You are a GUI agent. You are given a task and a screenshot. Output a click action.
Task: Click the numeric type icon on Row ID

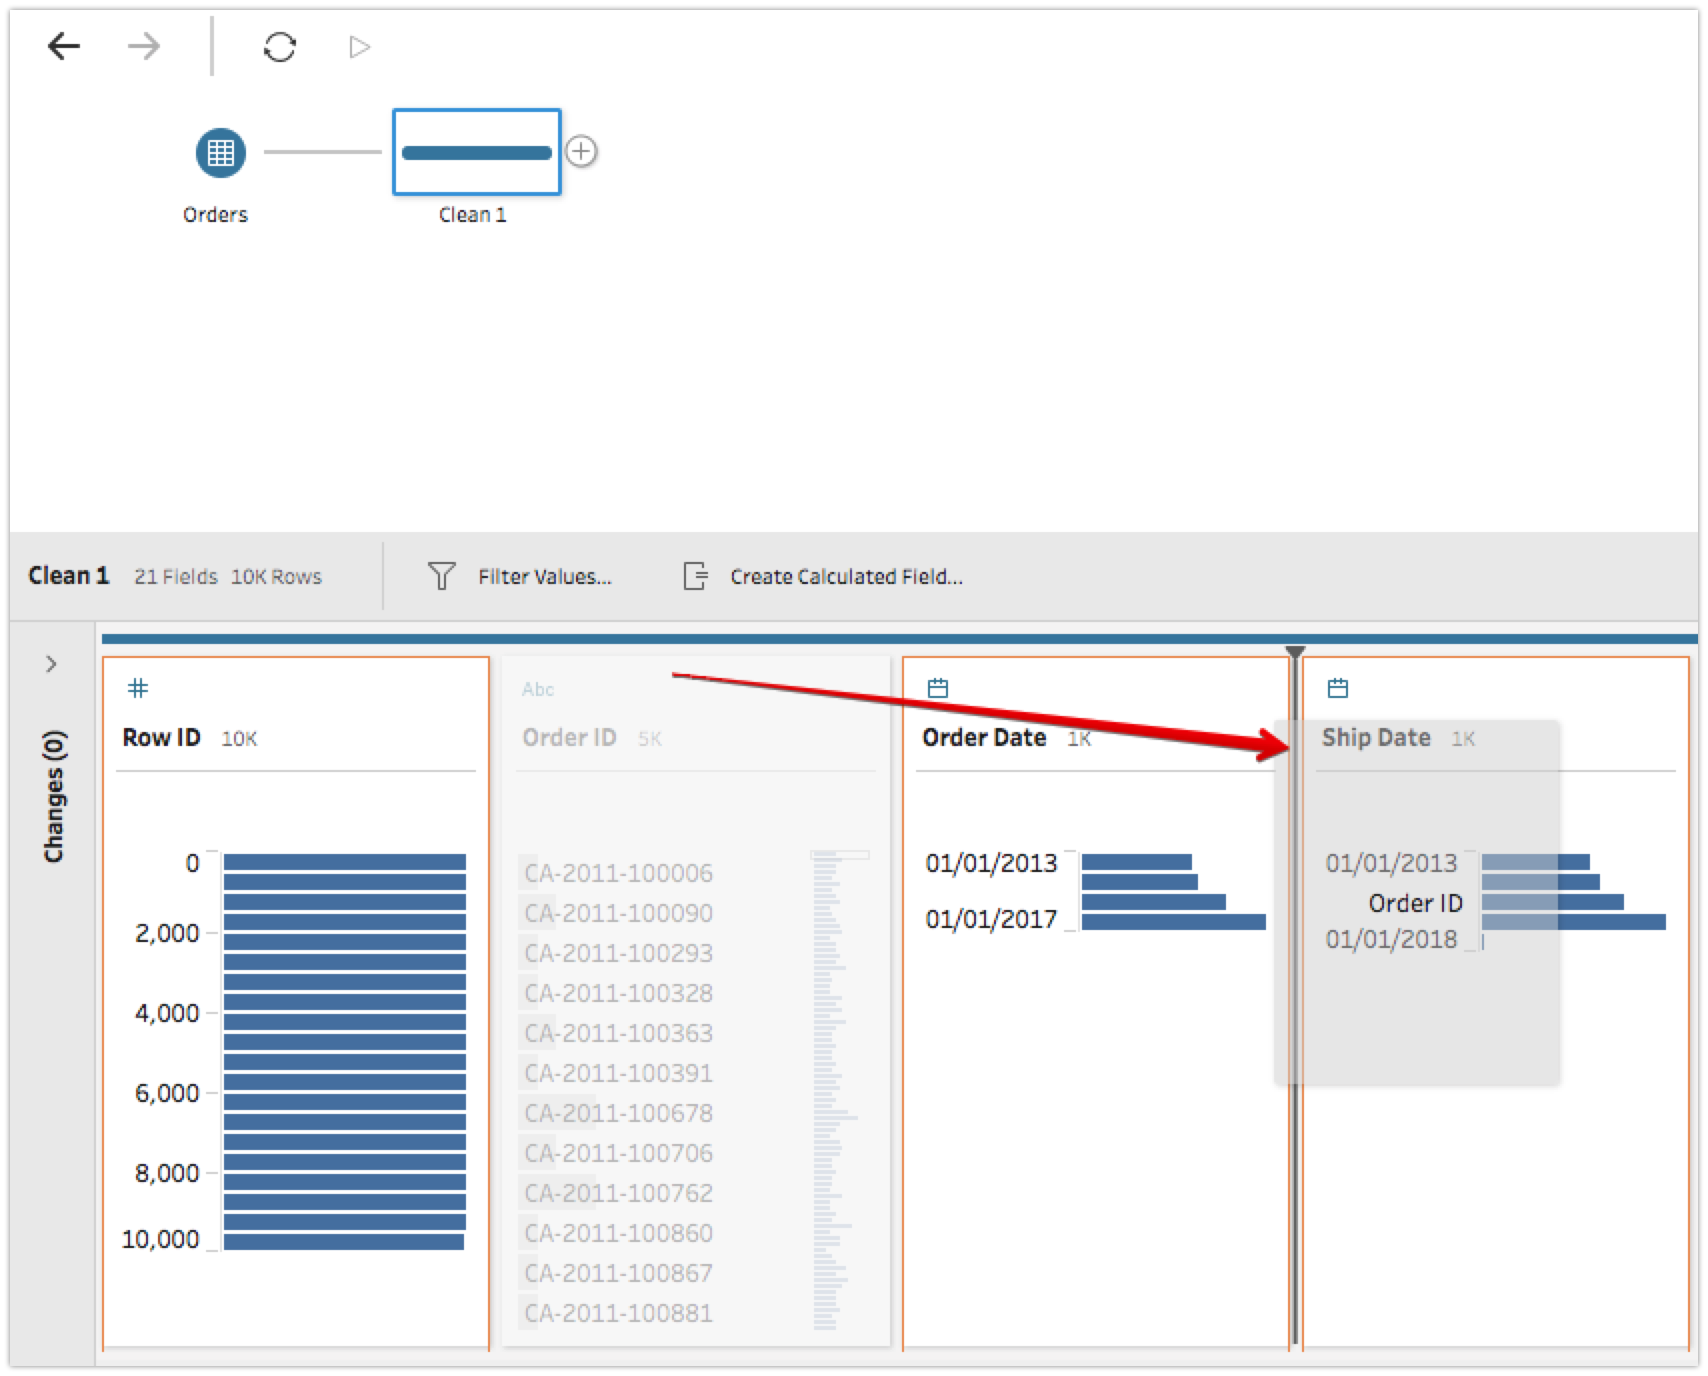point(137,687)
